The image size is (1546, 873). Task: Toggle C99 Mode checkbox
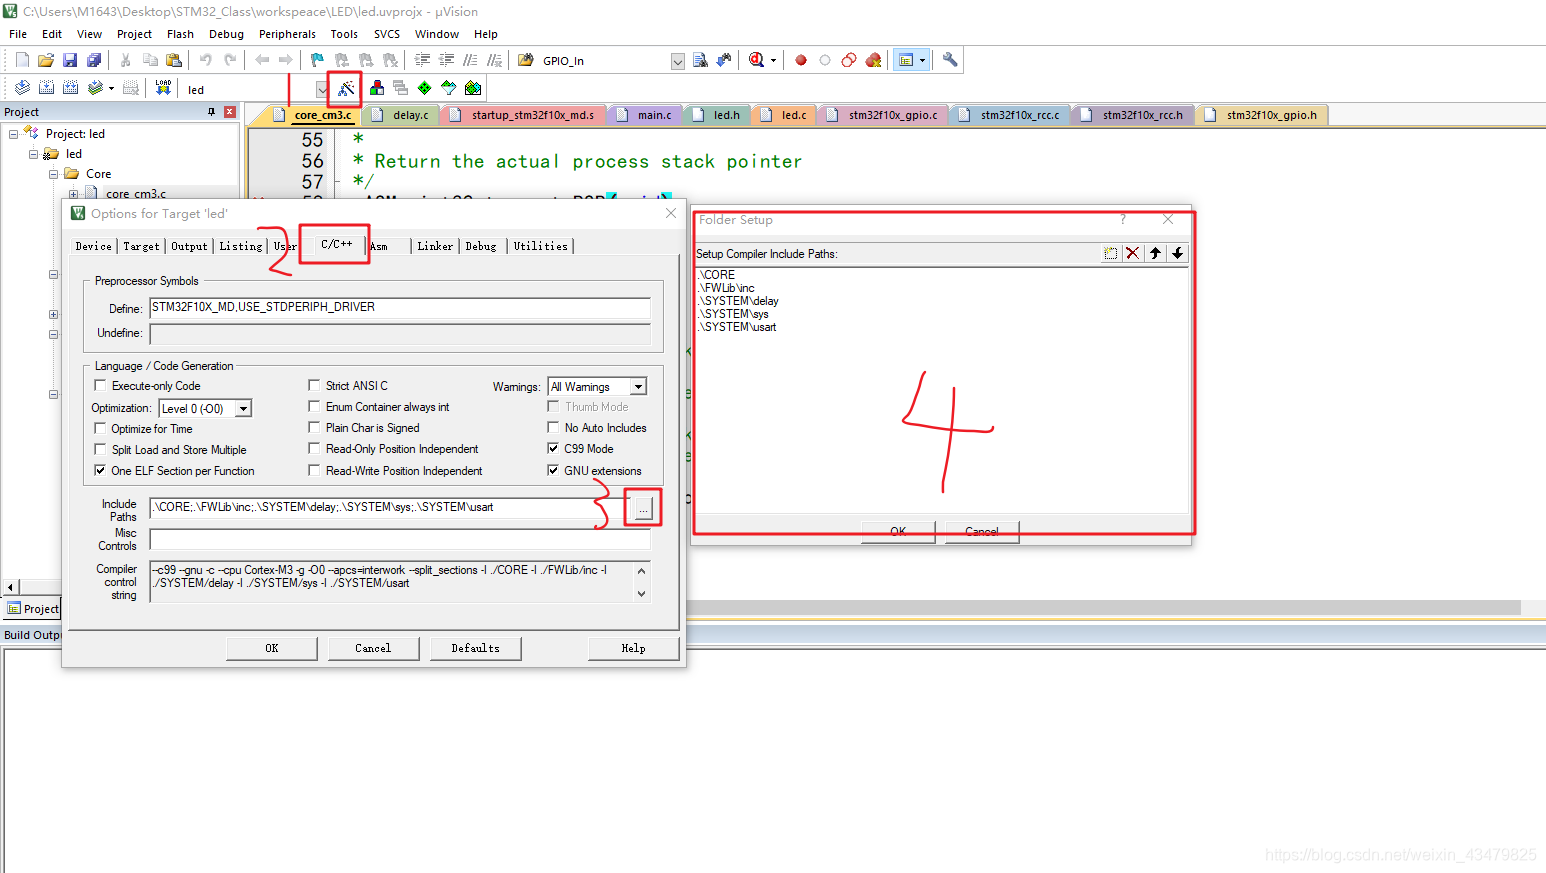click(553, 448)
